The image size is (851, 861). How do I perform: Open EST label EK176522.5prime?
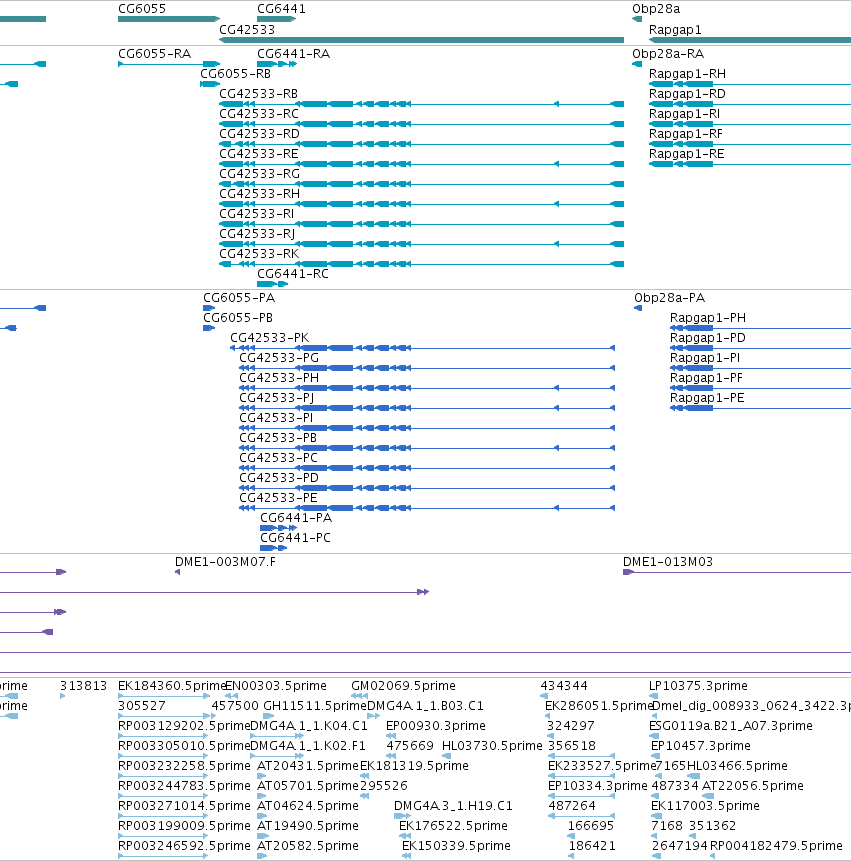pyautogui.click(x=453, y=826)
